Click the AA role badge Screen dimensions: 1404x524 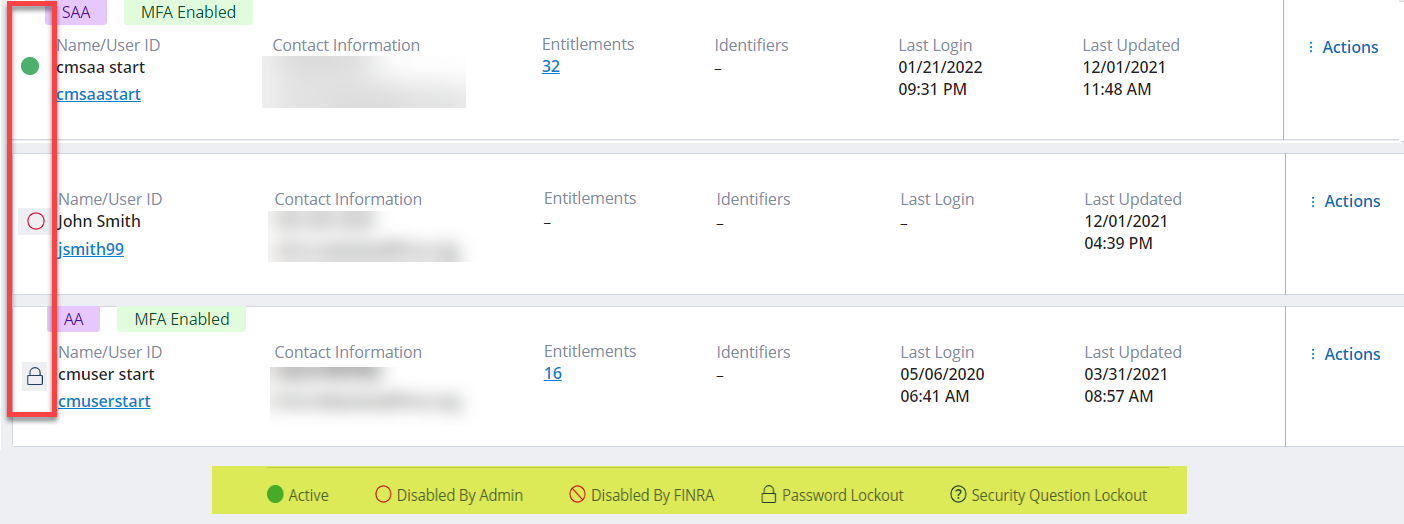tap(74, 319)
